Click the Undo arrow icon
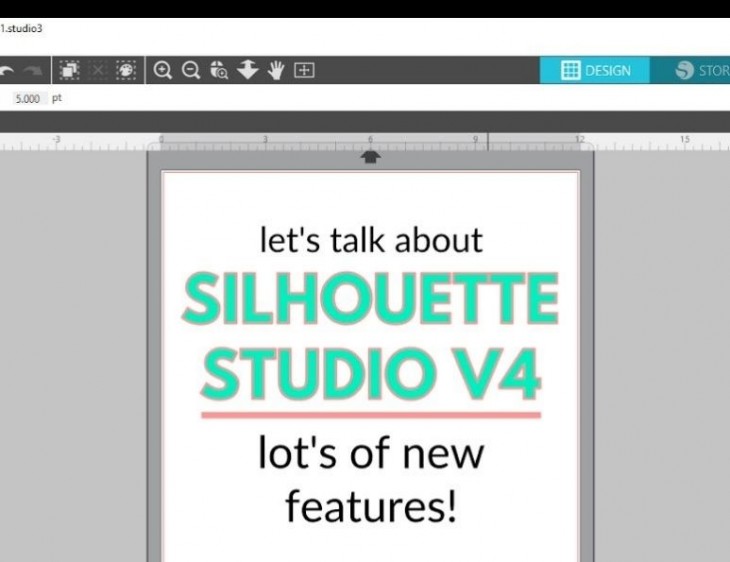 (x=6, y=71)
